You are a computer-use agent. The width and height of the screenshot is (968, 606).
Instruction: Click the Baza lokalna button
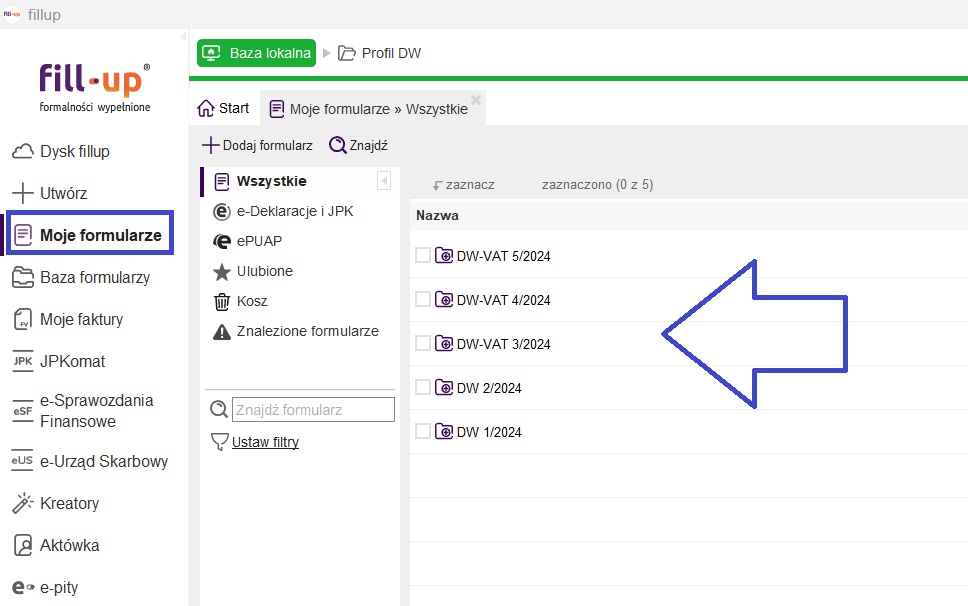[x=256, y=53]
